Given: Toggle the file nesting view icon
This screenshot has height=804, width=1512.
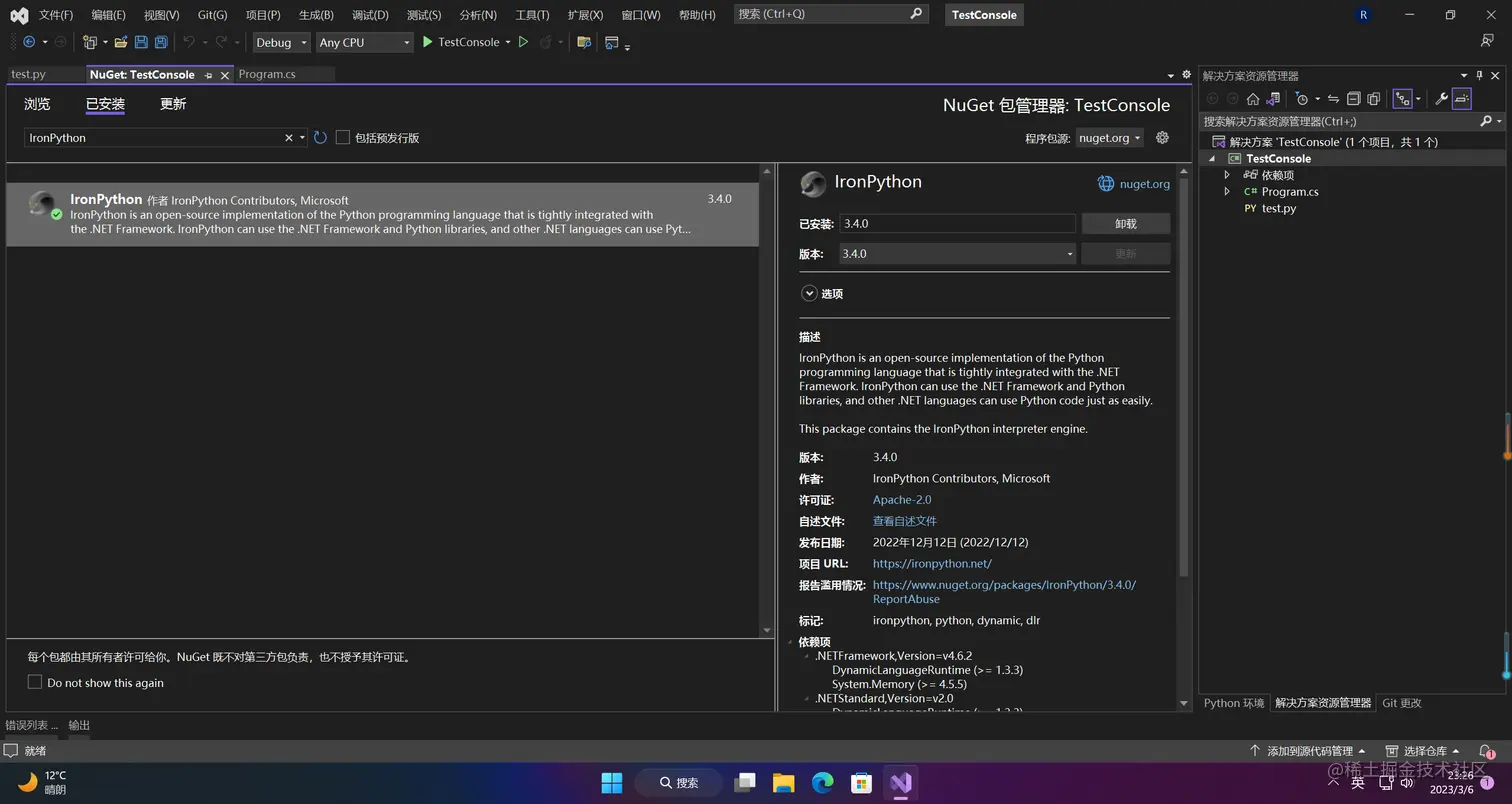Looking at the screenshot, I should 1403,99.
